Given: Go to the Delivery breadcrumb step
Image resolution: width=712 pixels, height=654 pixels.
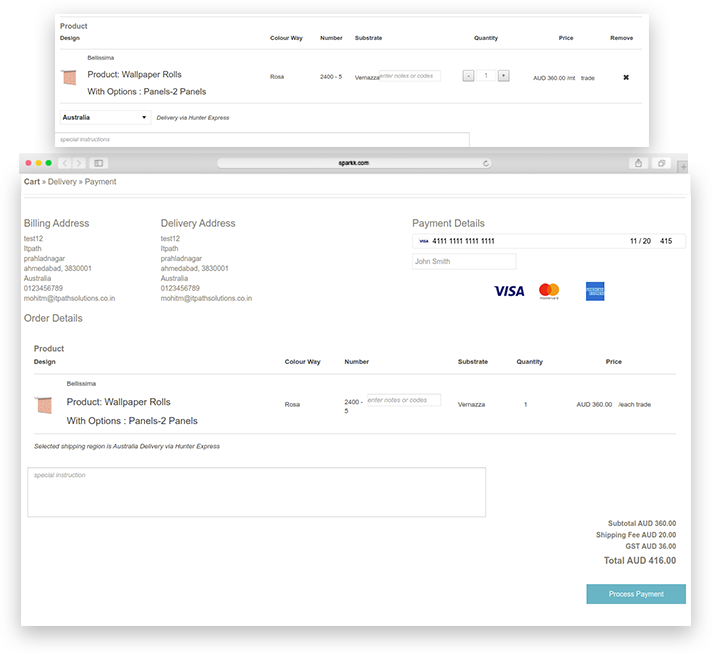Looking at the screenshot, I should pos(62,182).
